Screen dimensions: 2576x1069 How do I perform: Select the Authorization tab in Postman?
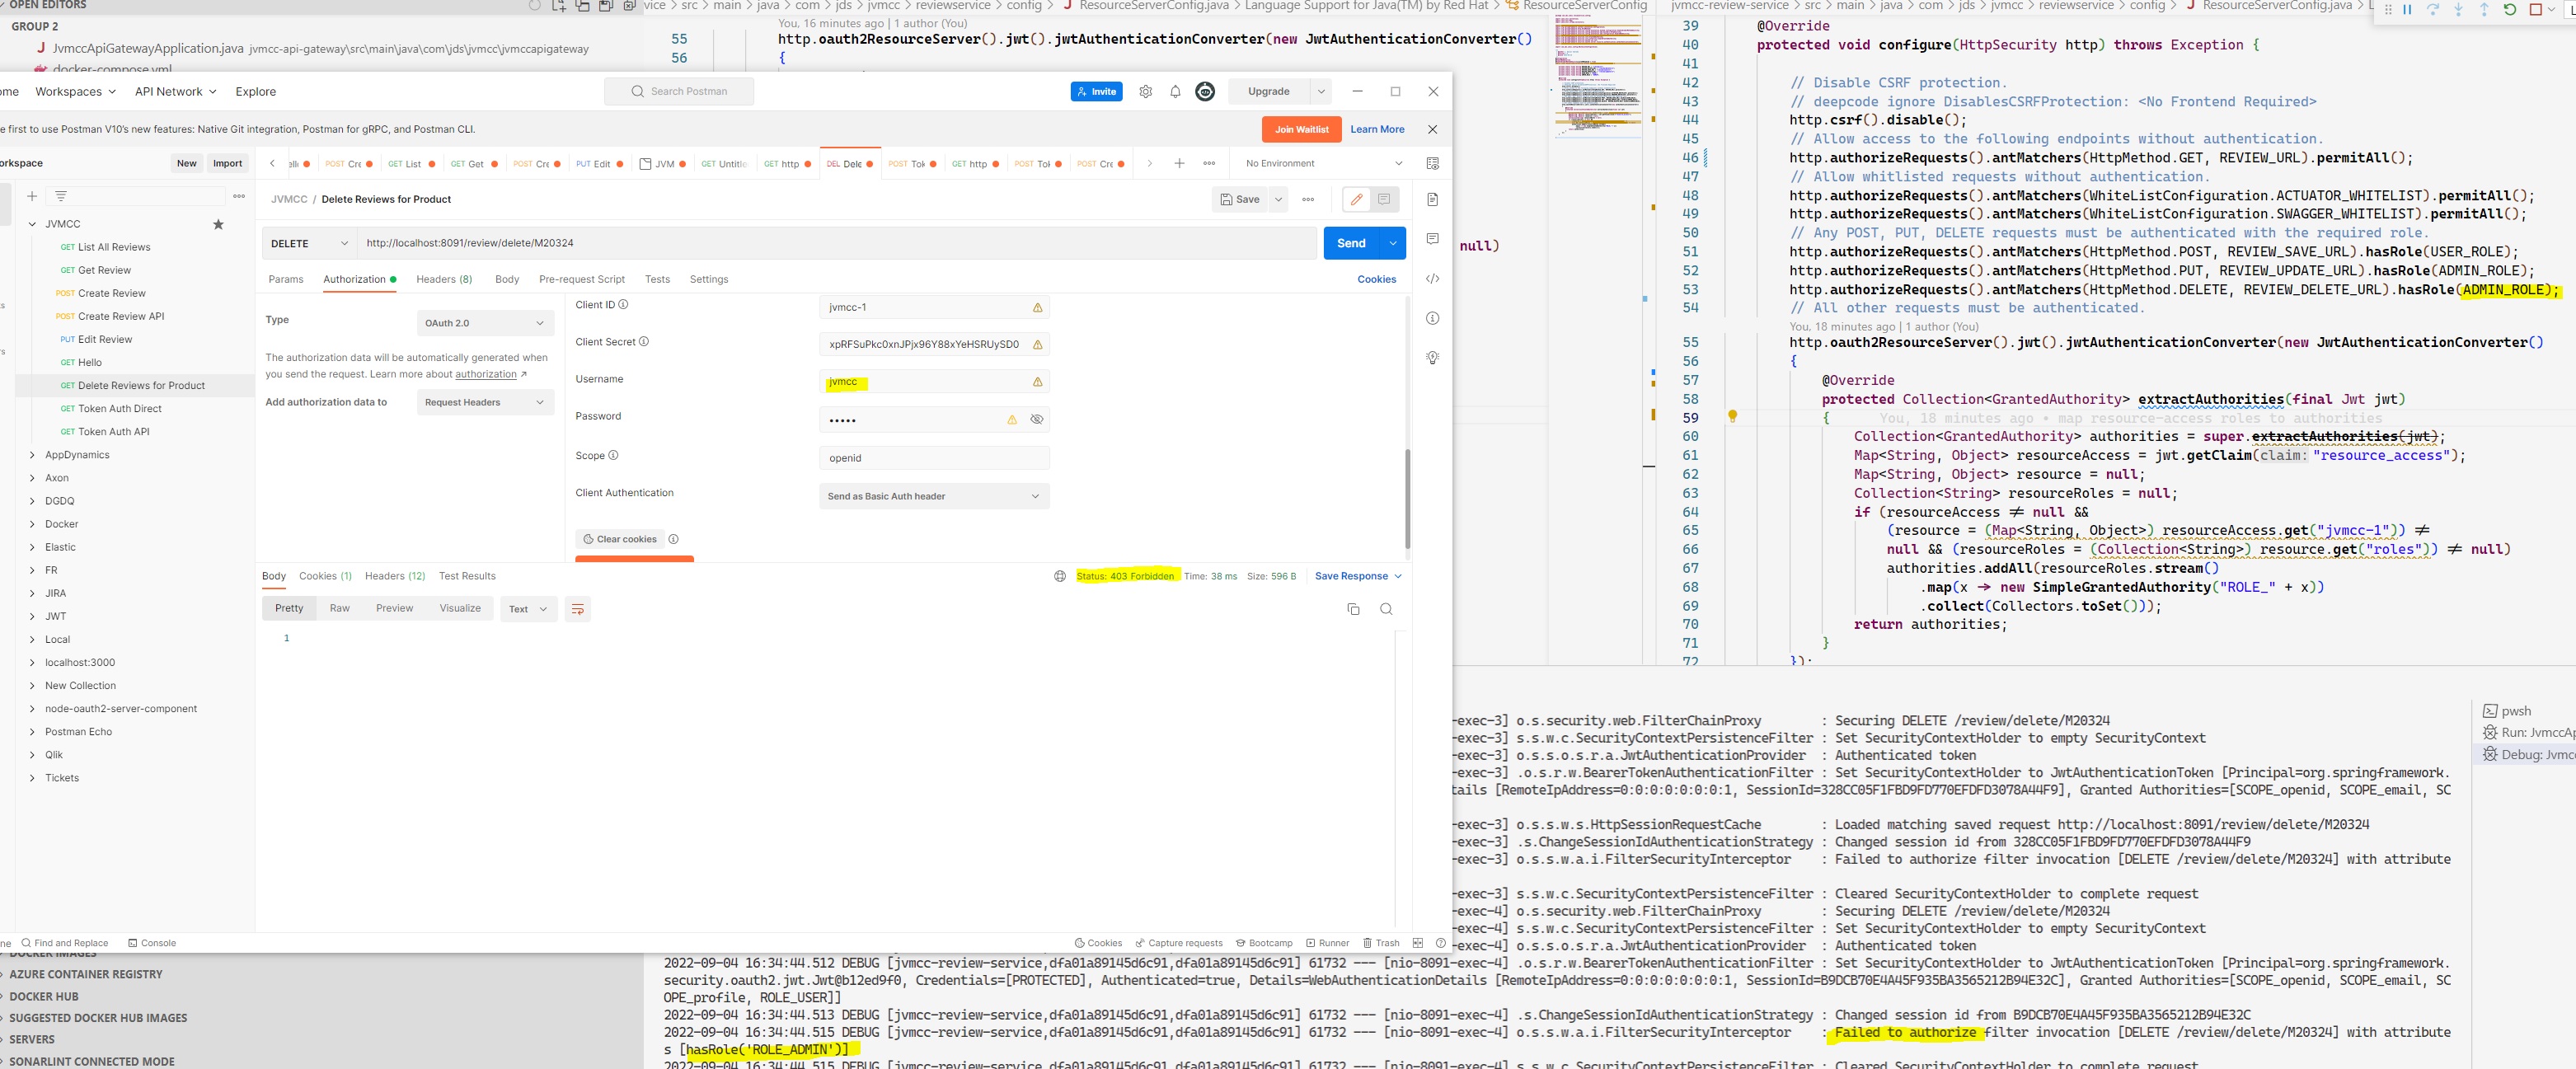[358, 278]
